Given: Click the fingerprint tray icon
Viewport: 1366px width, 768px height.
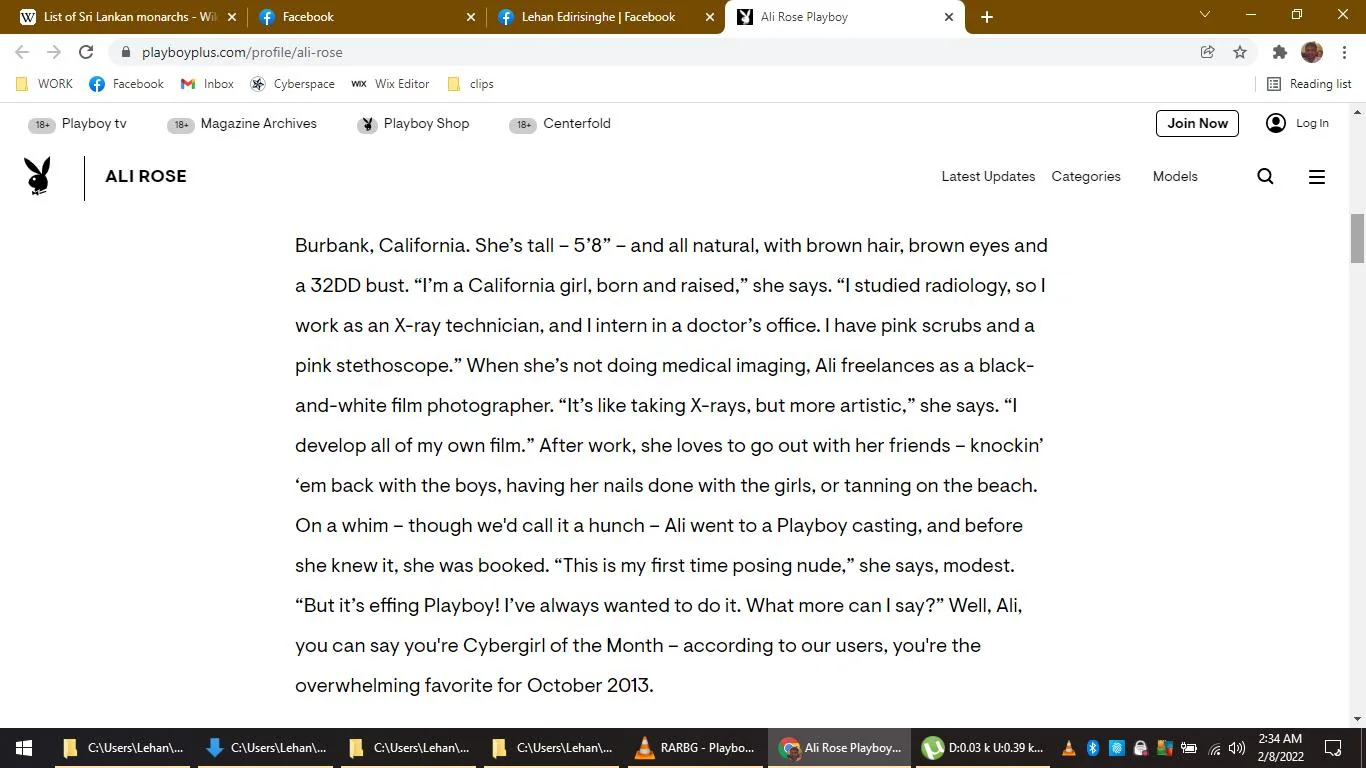Looking at the screenshot, I should click(1117, 748).
